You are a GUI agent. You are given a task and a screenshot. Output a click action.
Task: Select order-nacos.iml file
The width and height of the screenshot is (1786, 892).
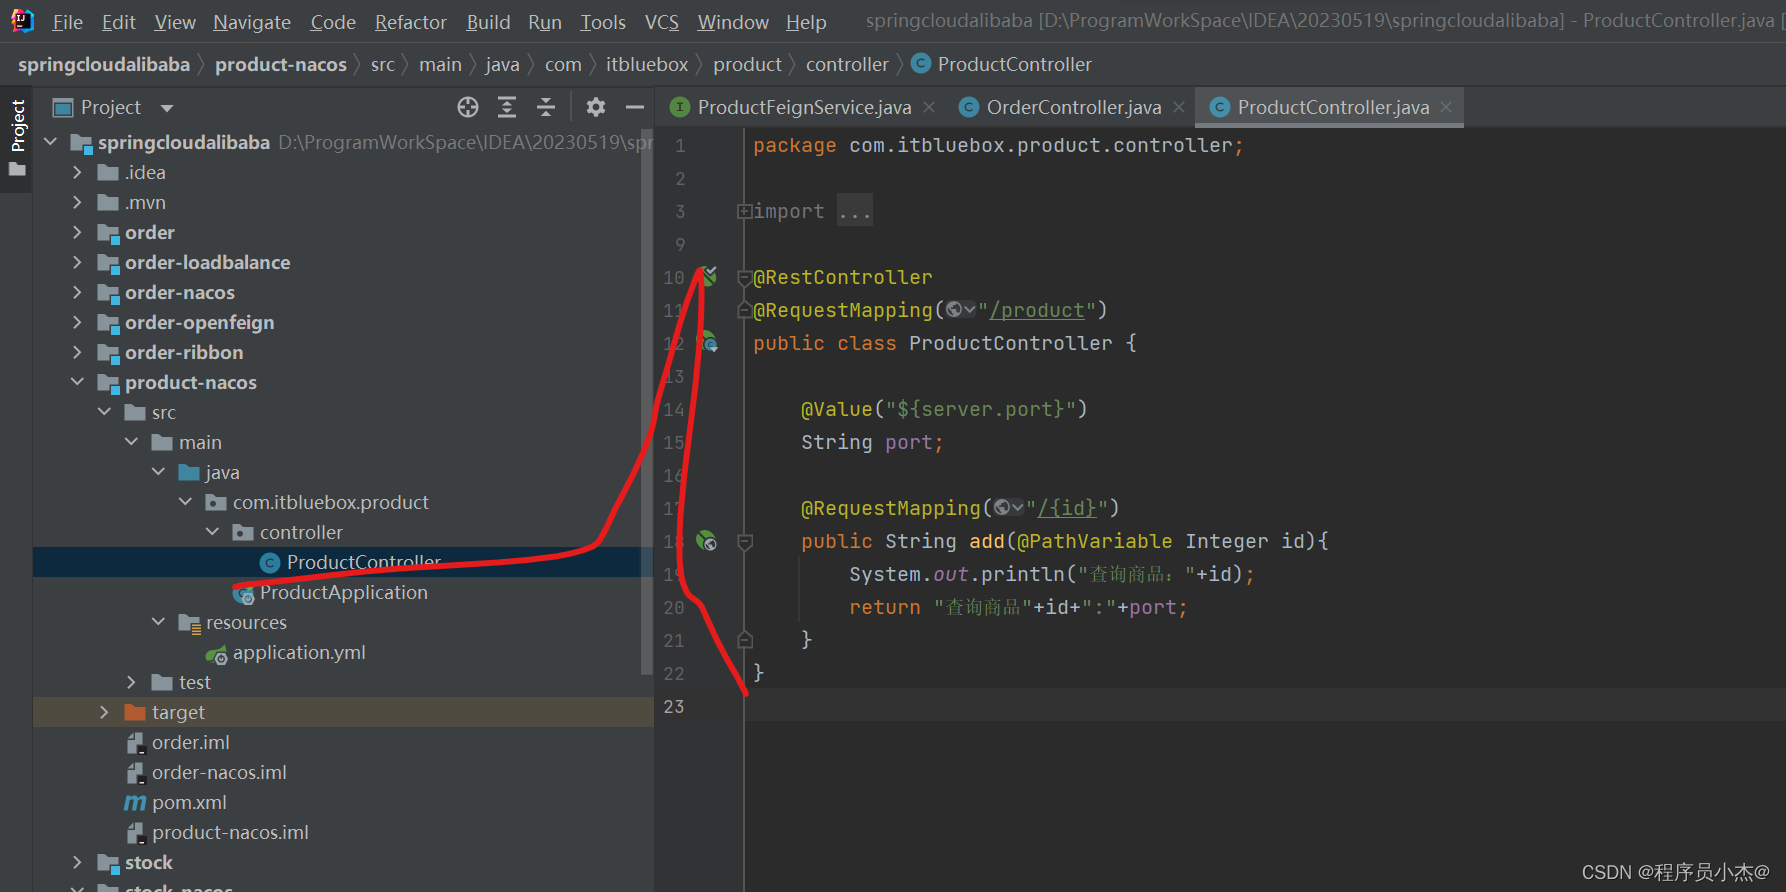point(218,772)
